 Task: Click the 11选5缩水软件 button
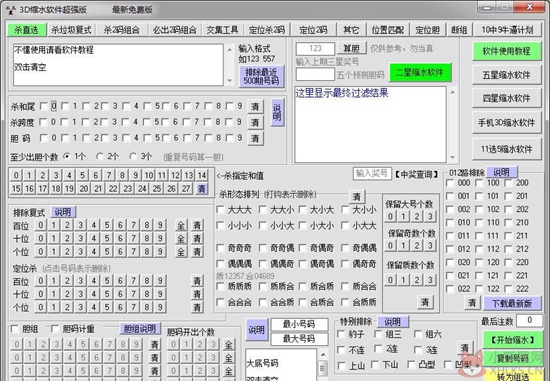tap(507, 149)
